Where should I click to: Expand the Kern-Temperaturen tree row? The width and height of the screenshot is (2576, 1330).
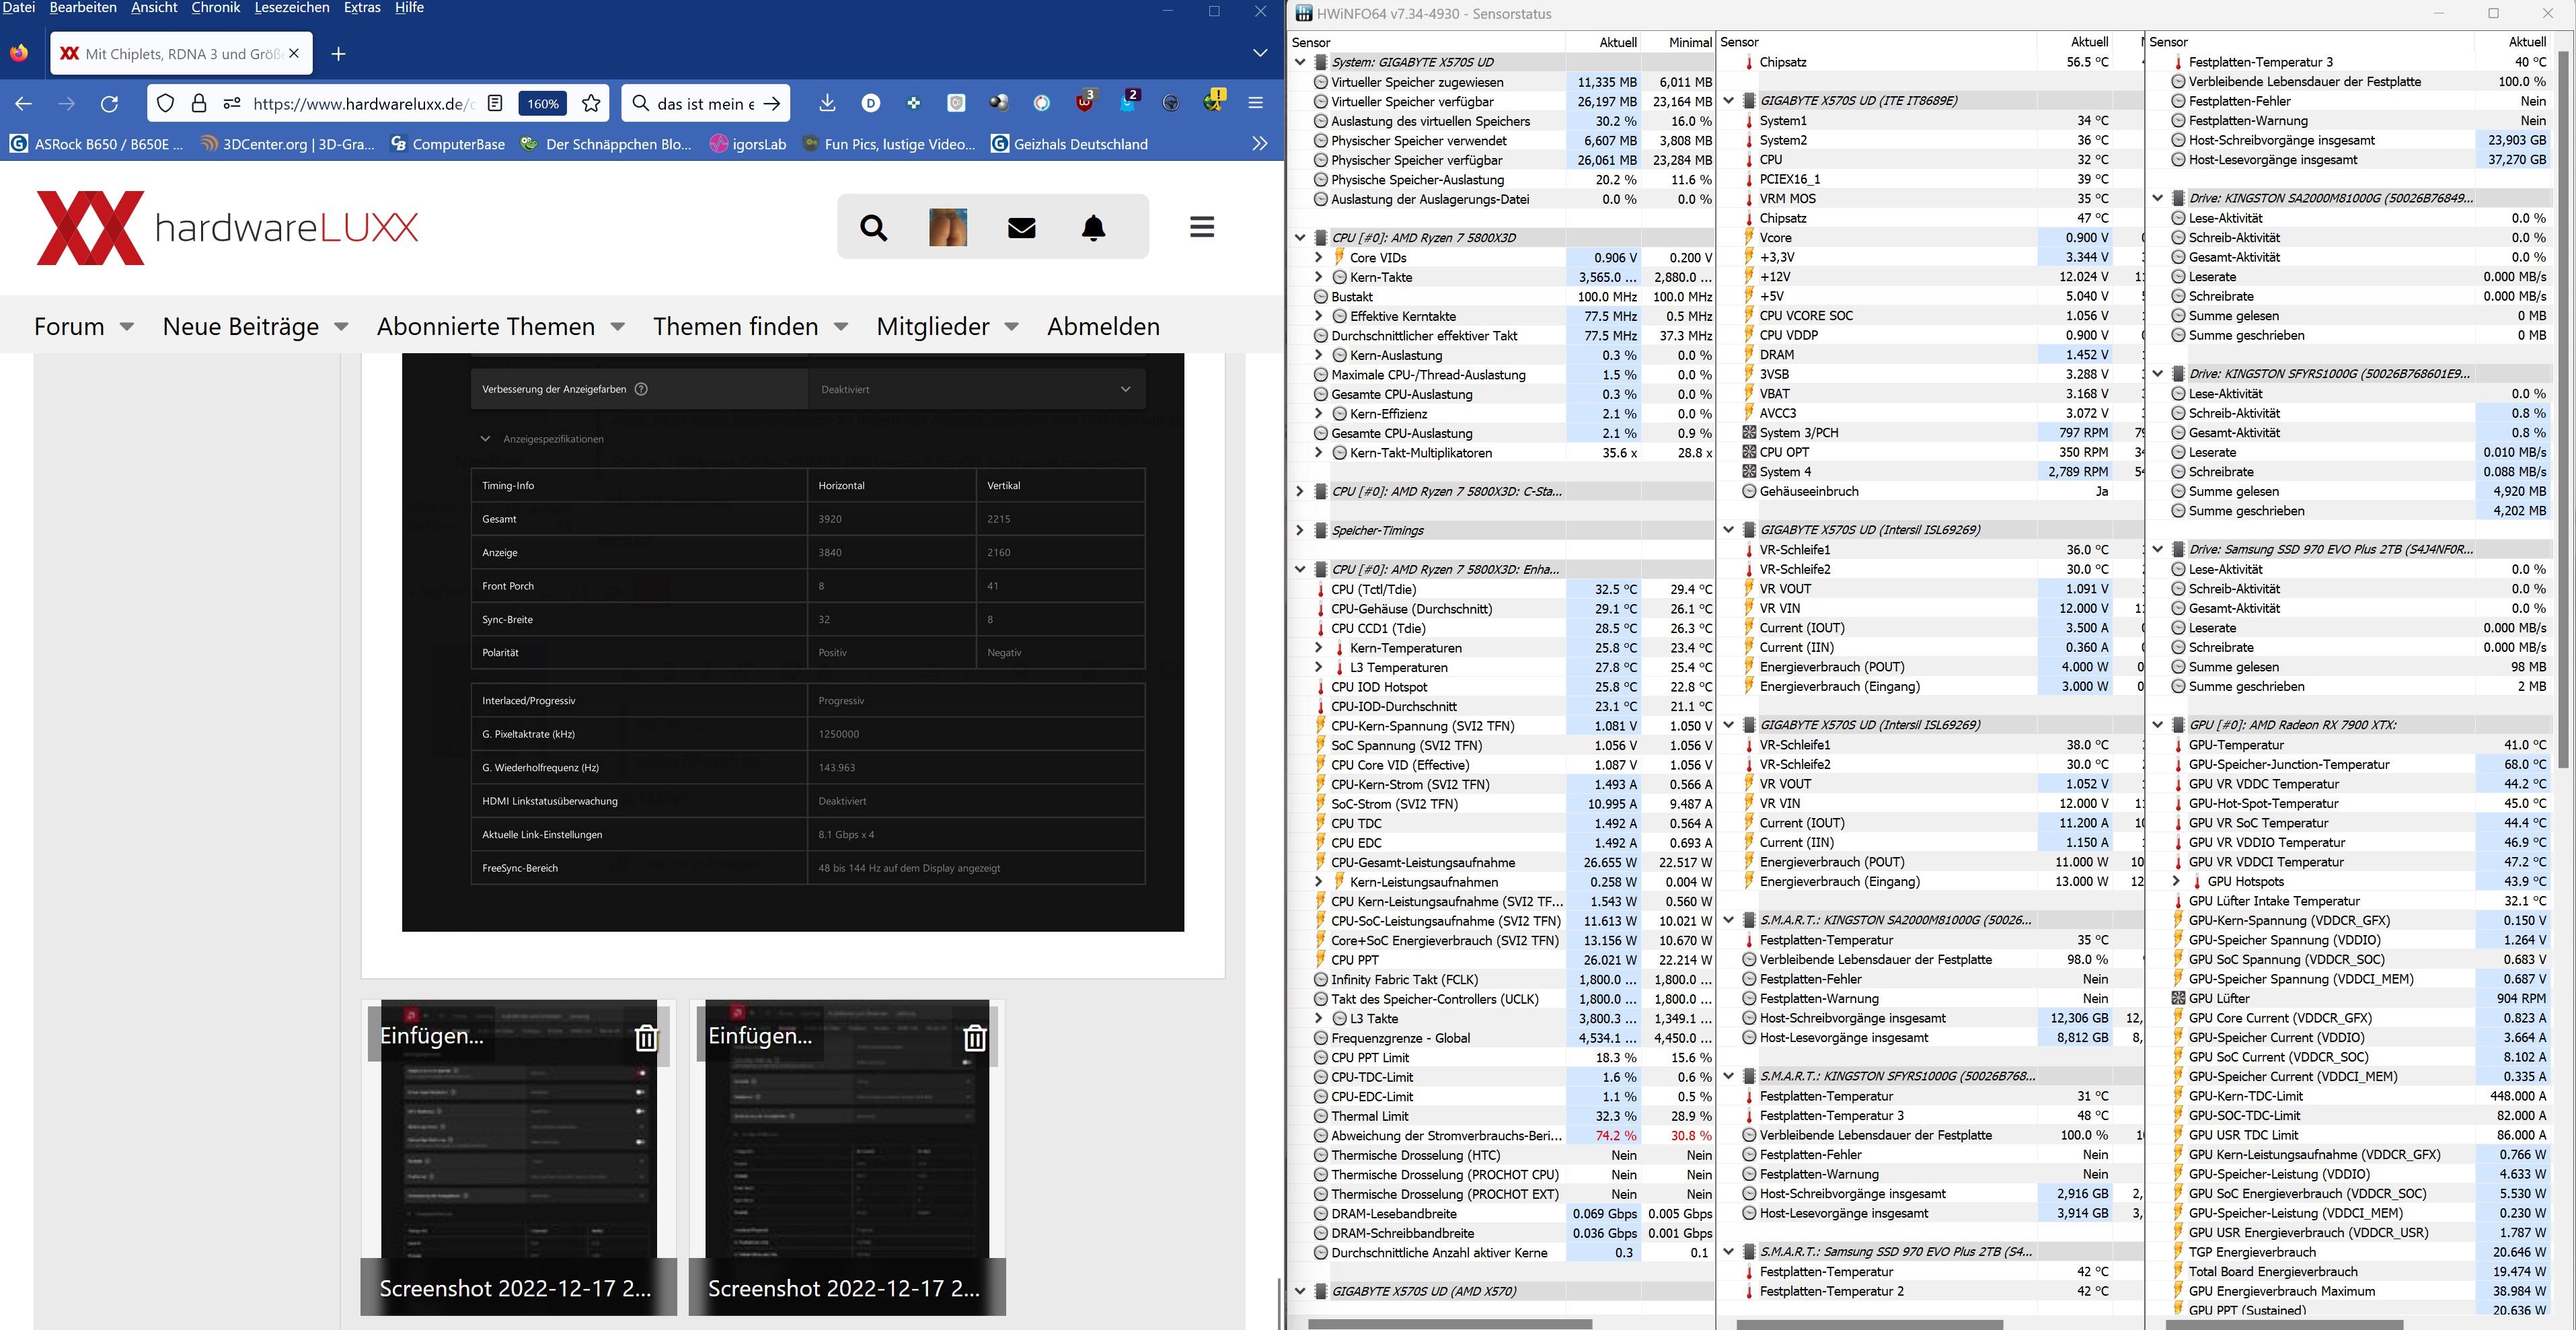point(1318,648)
